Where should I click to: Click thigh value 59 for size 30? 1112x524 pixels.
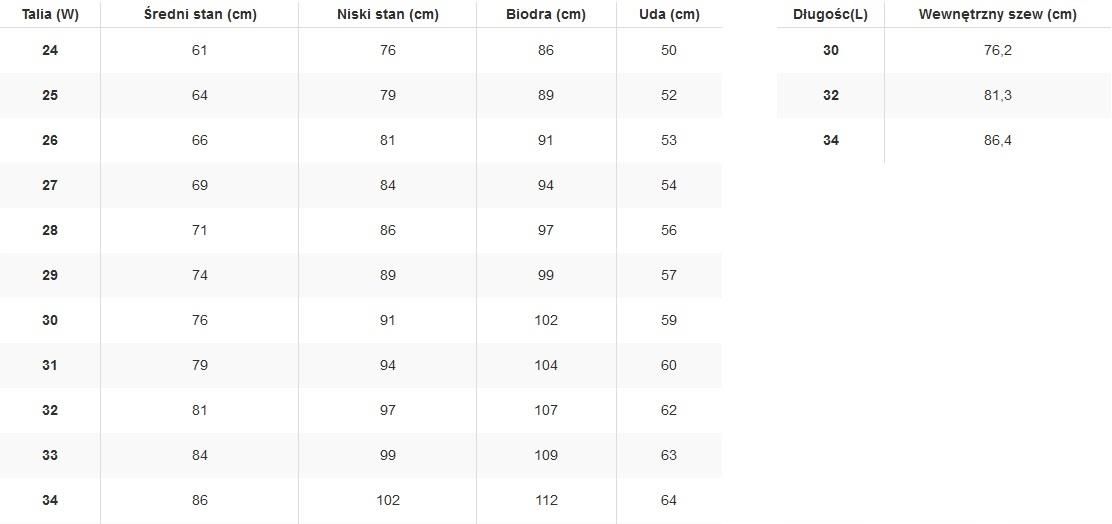coord(669,320)
